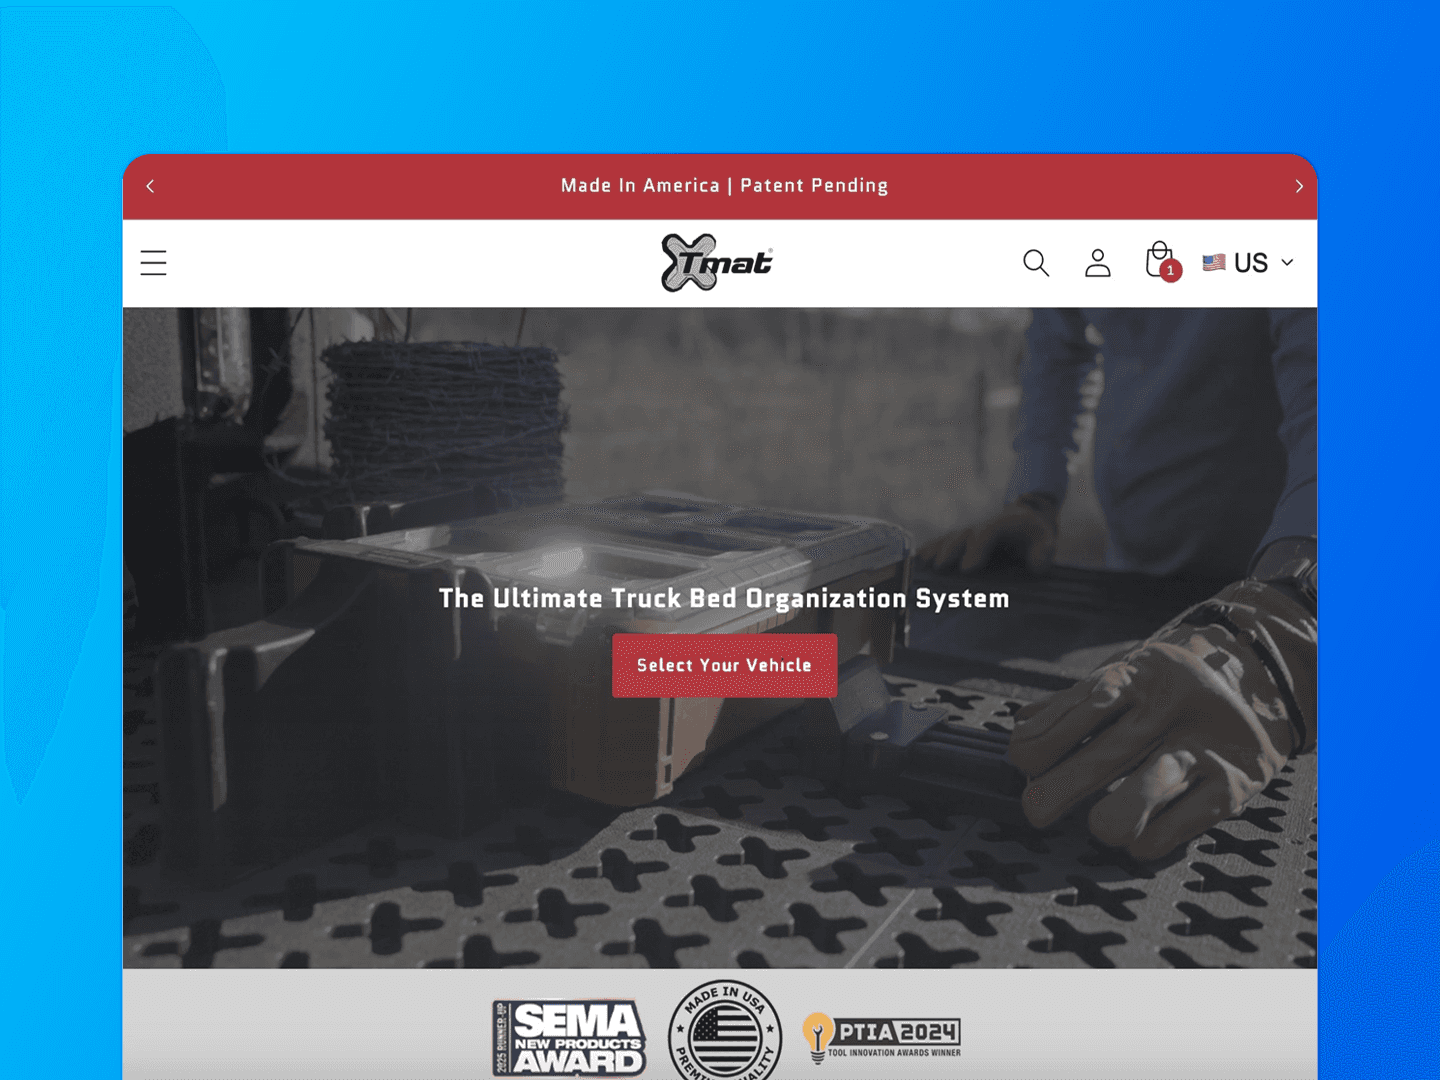
Task: Click the PTIA 2024 award badge
Action: click(882, 1037)
